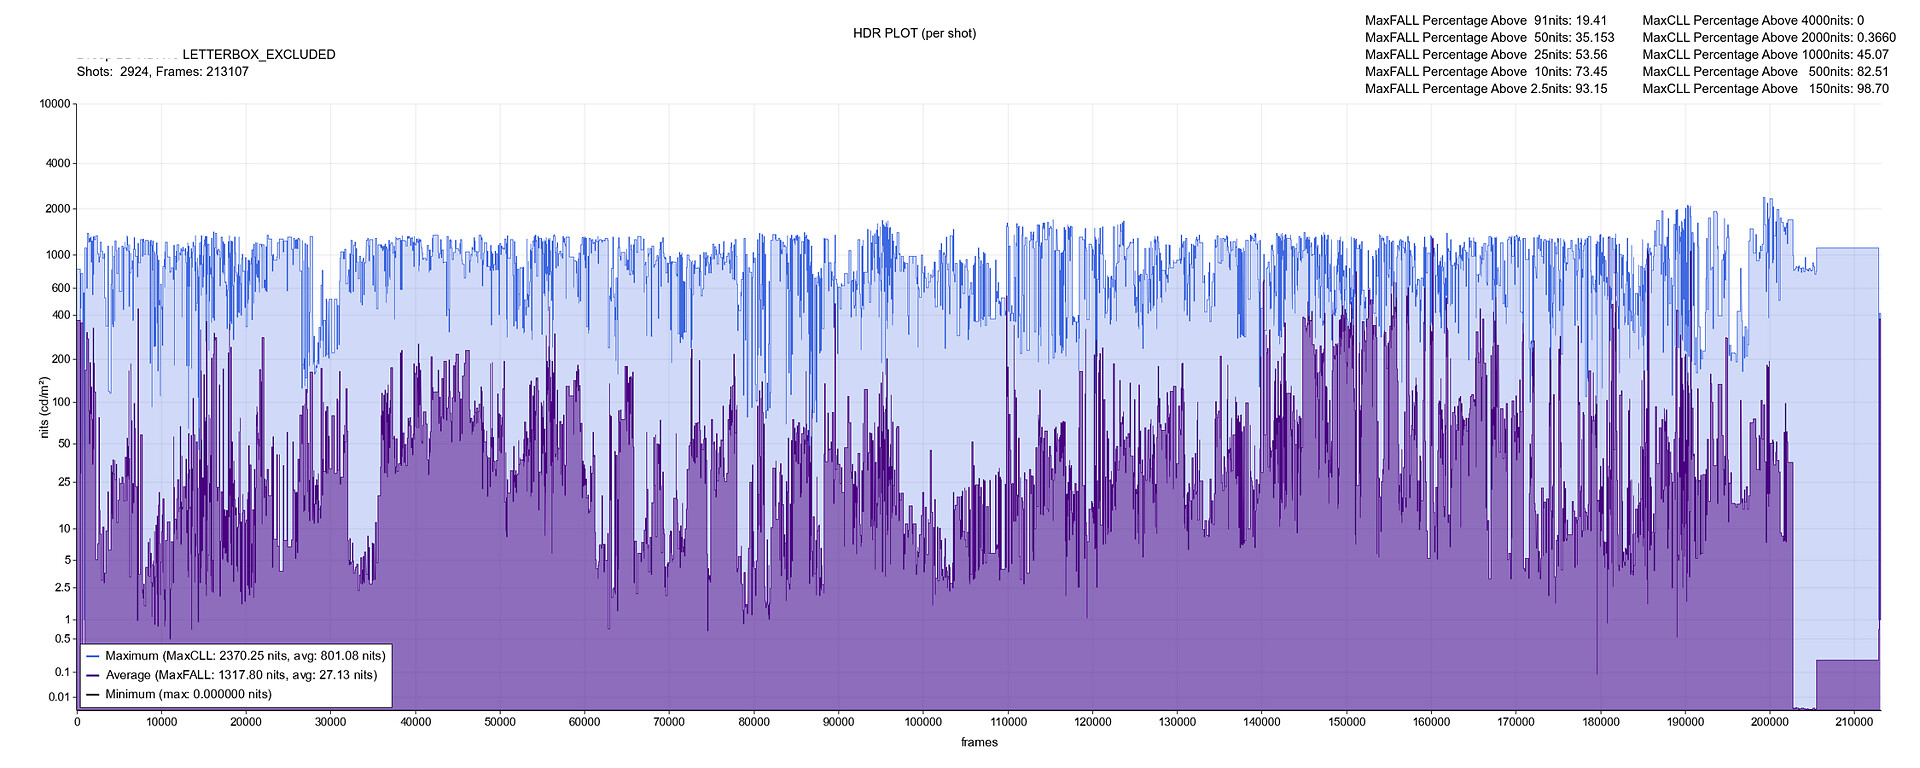Click the 100000 tick on the frames axis
The image size is (1920, 768).
(x=923, y=722)
